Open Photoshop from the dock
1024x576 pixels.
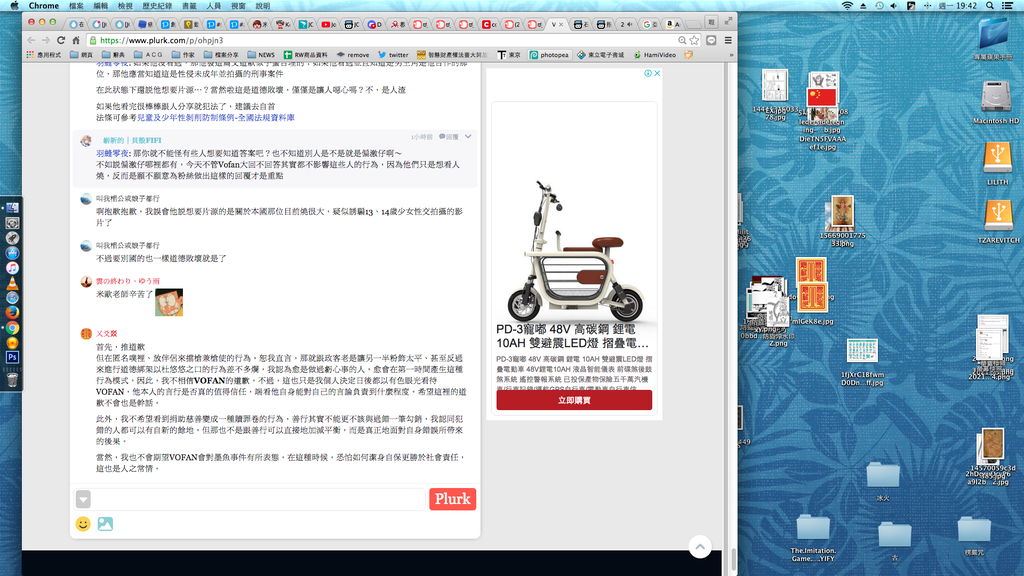tap(12, 357)
